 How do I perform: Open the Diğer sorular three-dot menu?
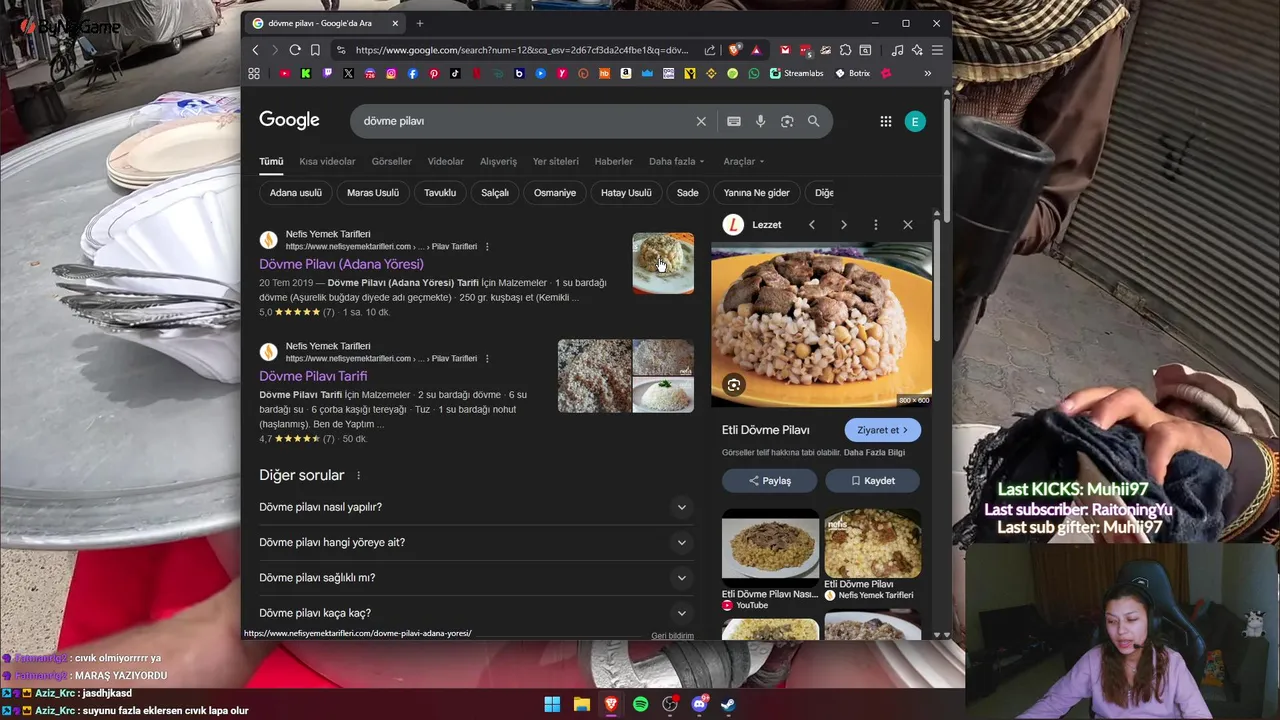click(358, 476)
